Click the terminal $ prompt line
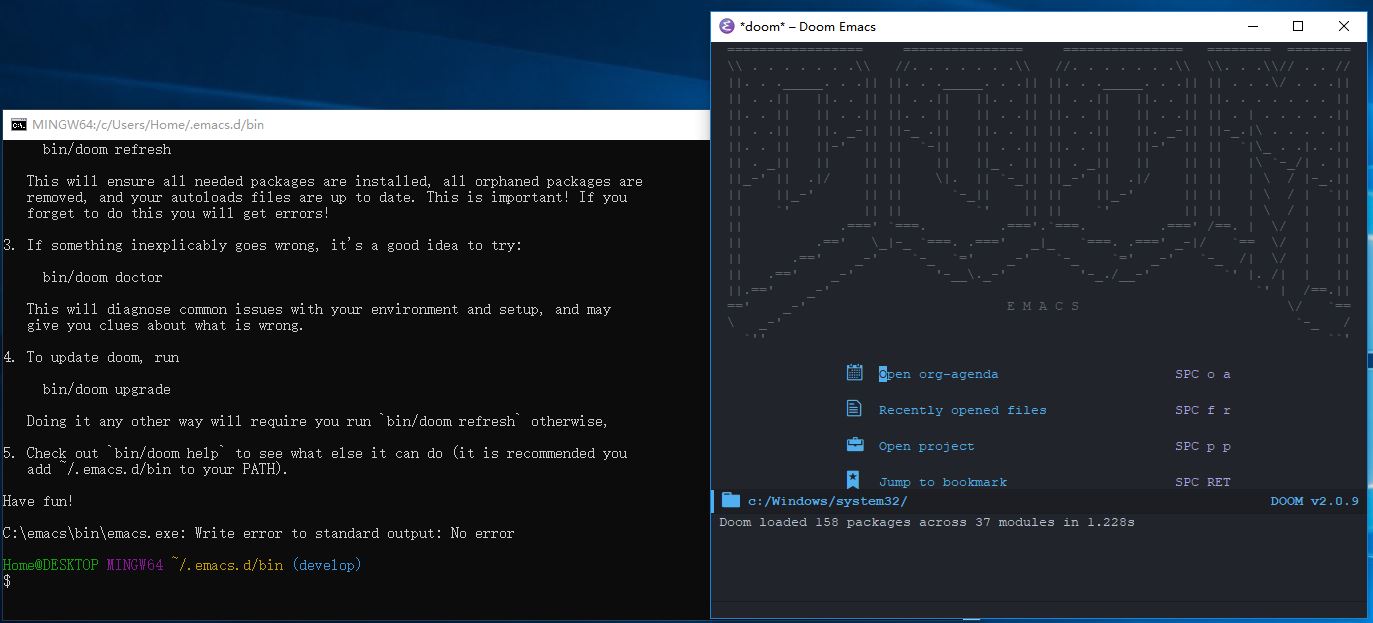The height and width of the screenshot is (623, 1373). coord(7,581)
